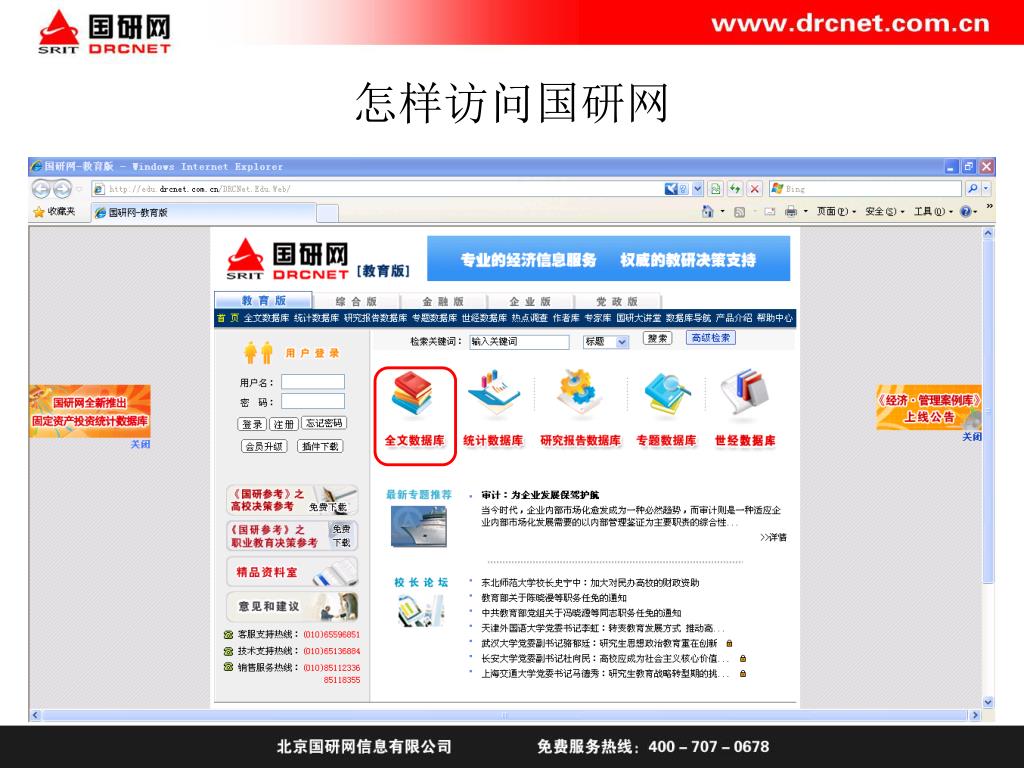Switch to the 教育版 tab
The width and height of the screenshot is (1024, 768).
[264, 300]
